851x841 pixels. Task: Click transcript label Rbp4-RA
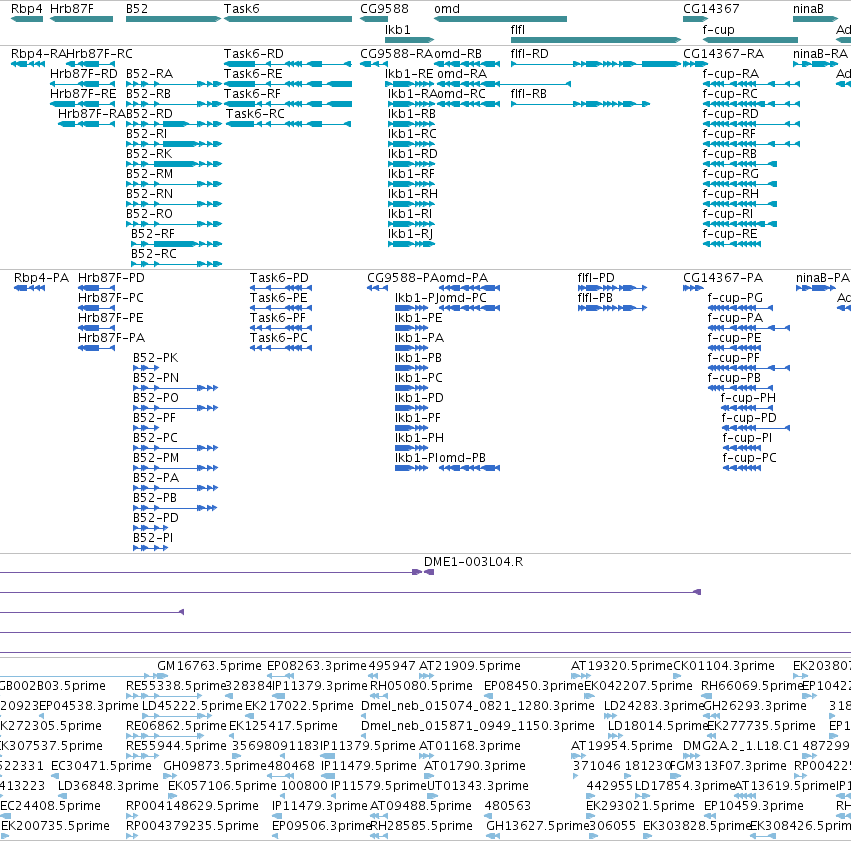click(38, 54)
